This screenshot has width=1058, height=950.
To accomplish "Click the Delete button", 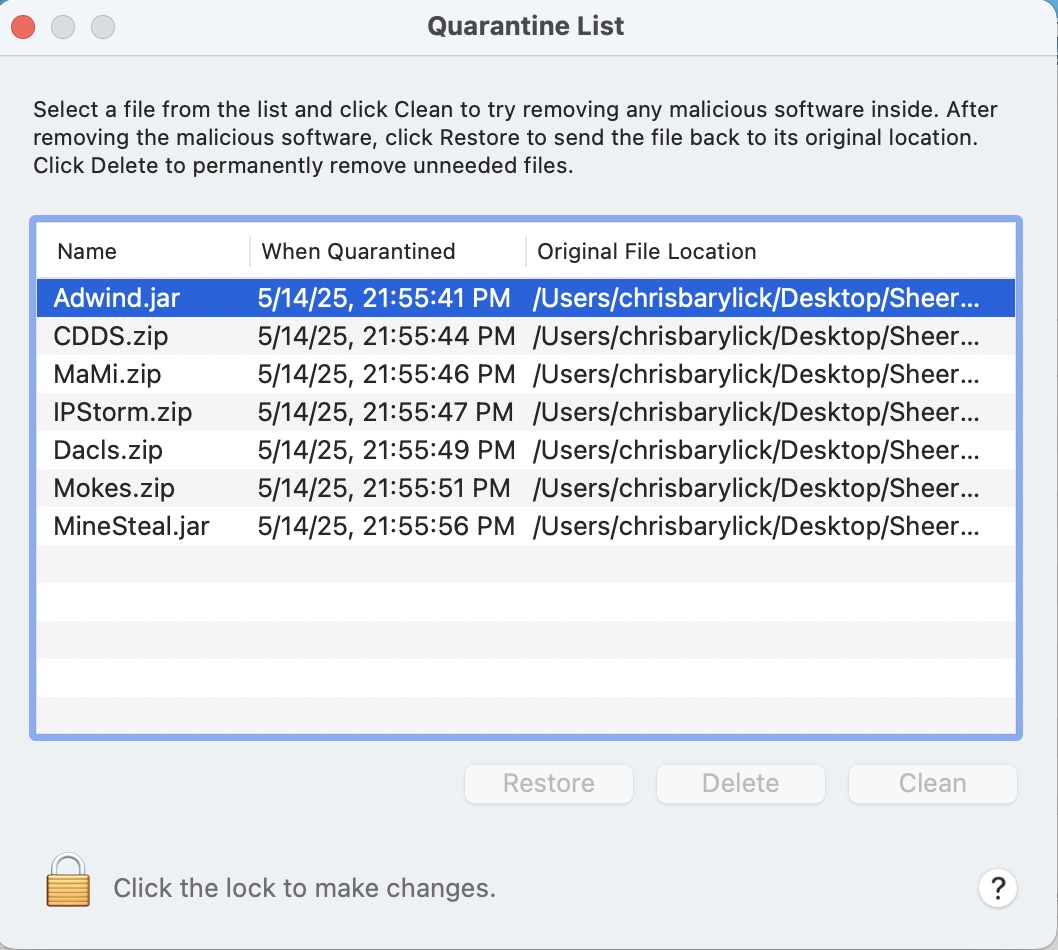I will point(741,784).
